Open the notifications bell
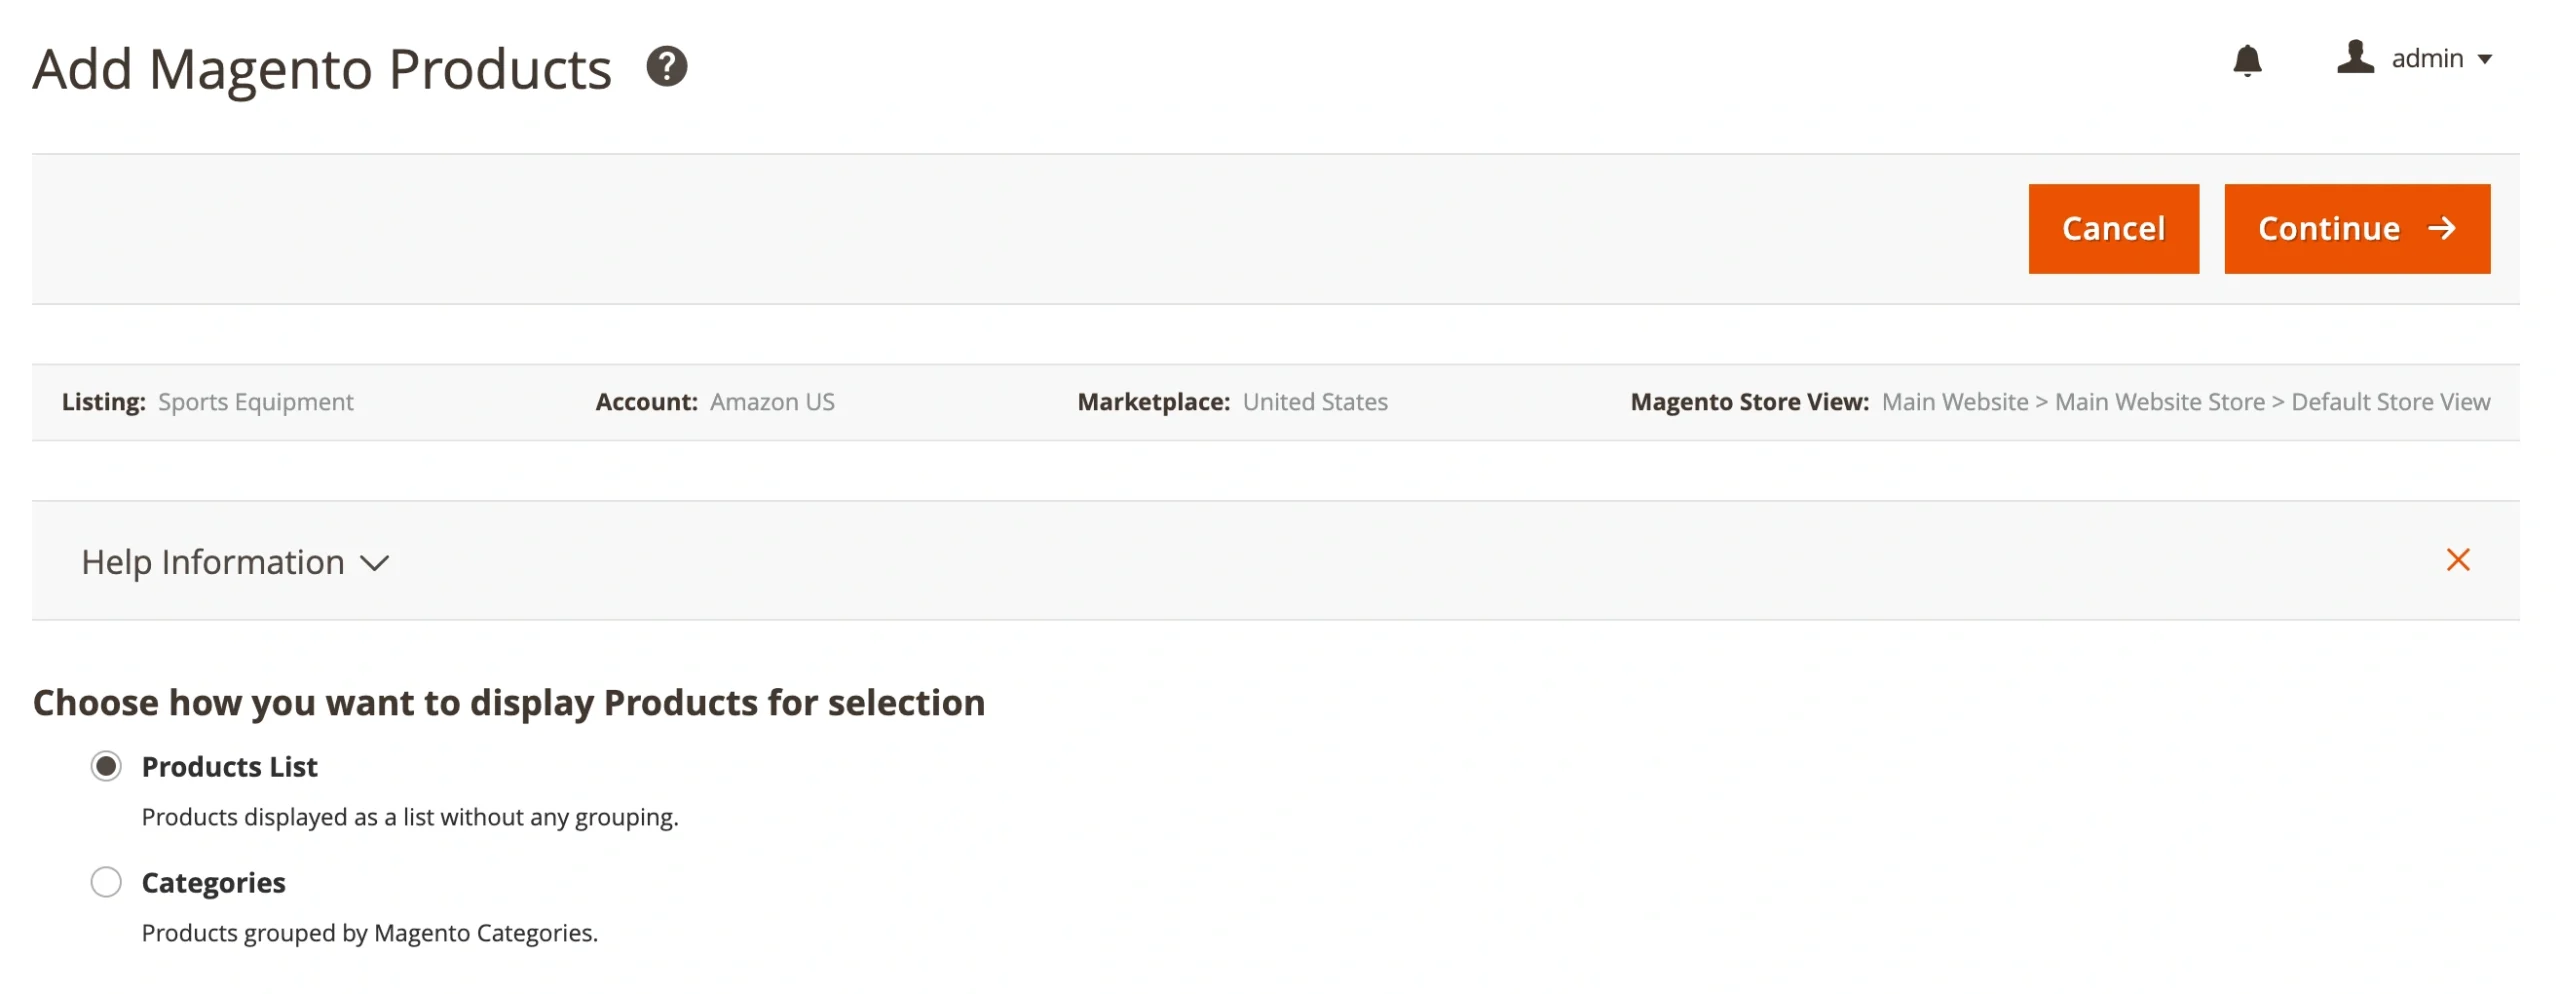2560x994 pixels. [x=2246, y=61]
